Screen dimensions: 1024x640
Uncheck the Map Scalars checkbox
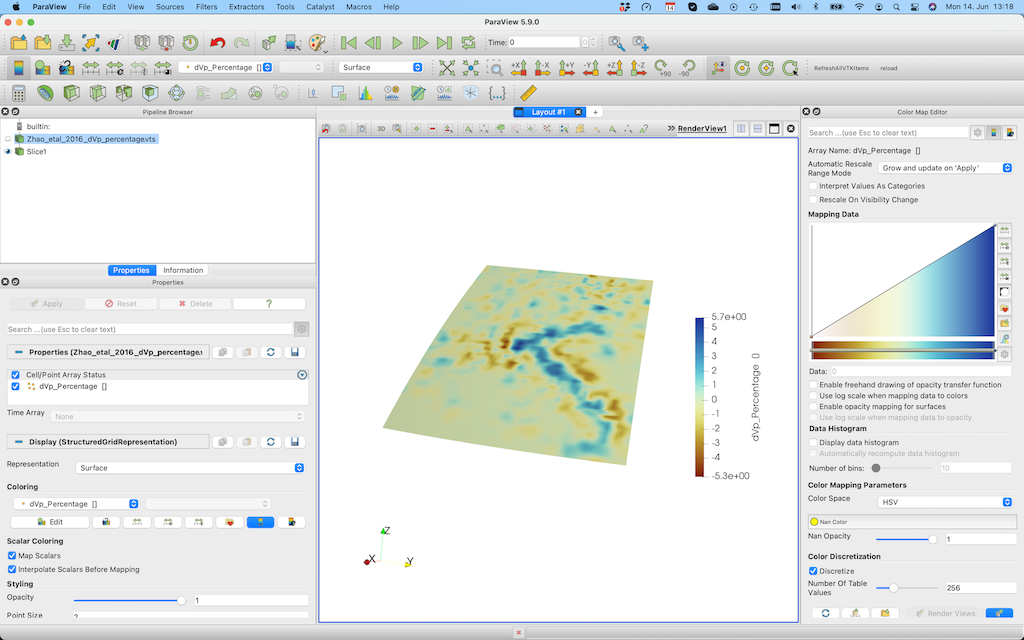(12, 555)
